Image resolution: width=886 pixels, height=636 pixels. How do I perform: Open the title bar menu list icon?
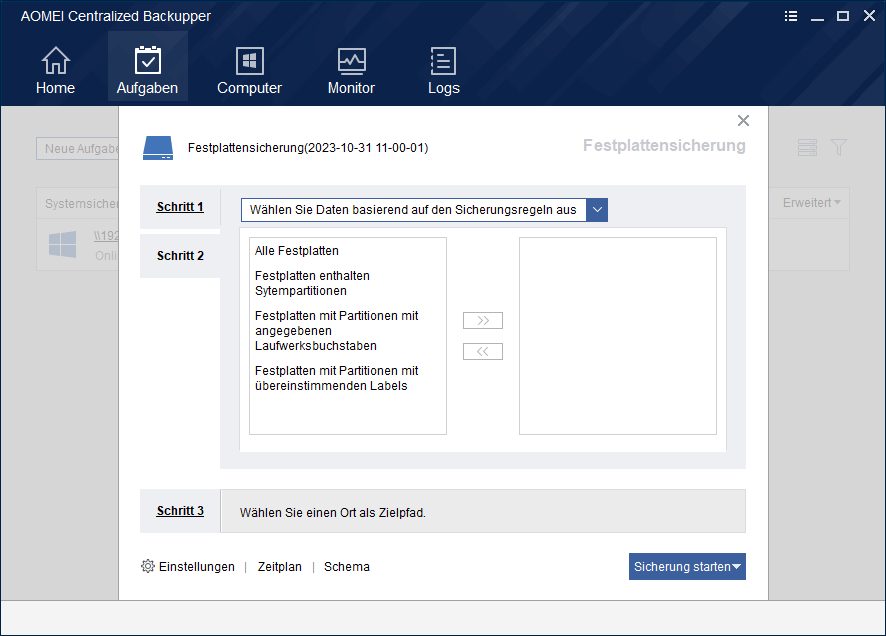point(791,16)
